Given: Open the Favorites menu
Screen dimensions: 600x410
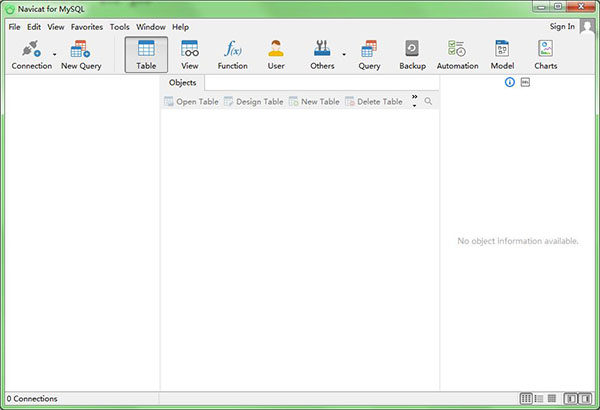Looking at the screenshot, I should point(87,27).
